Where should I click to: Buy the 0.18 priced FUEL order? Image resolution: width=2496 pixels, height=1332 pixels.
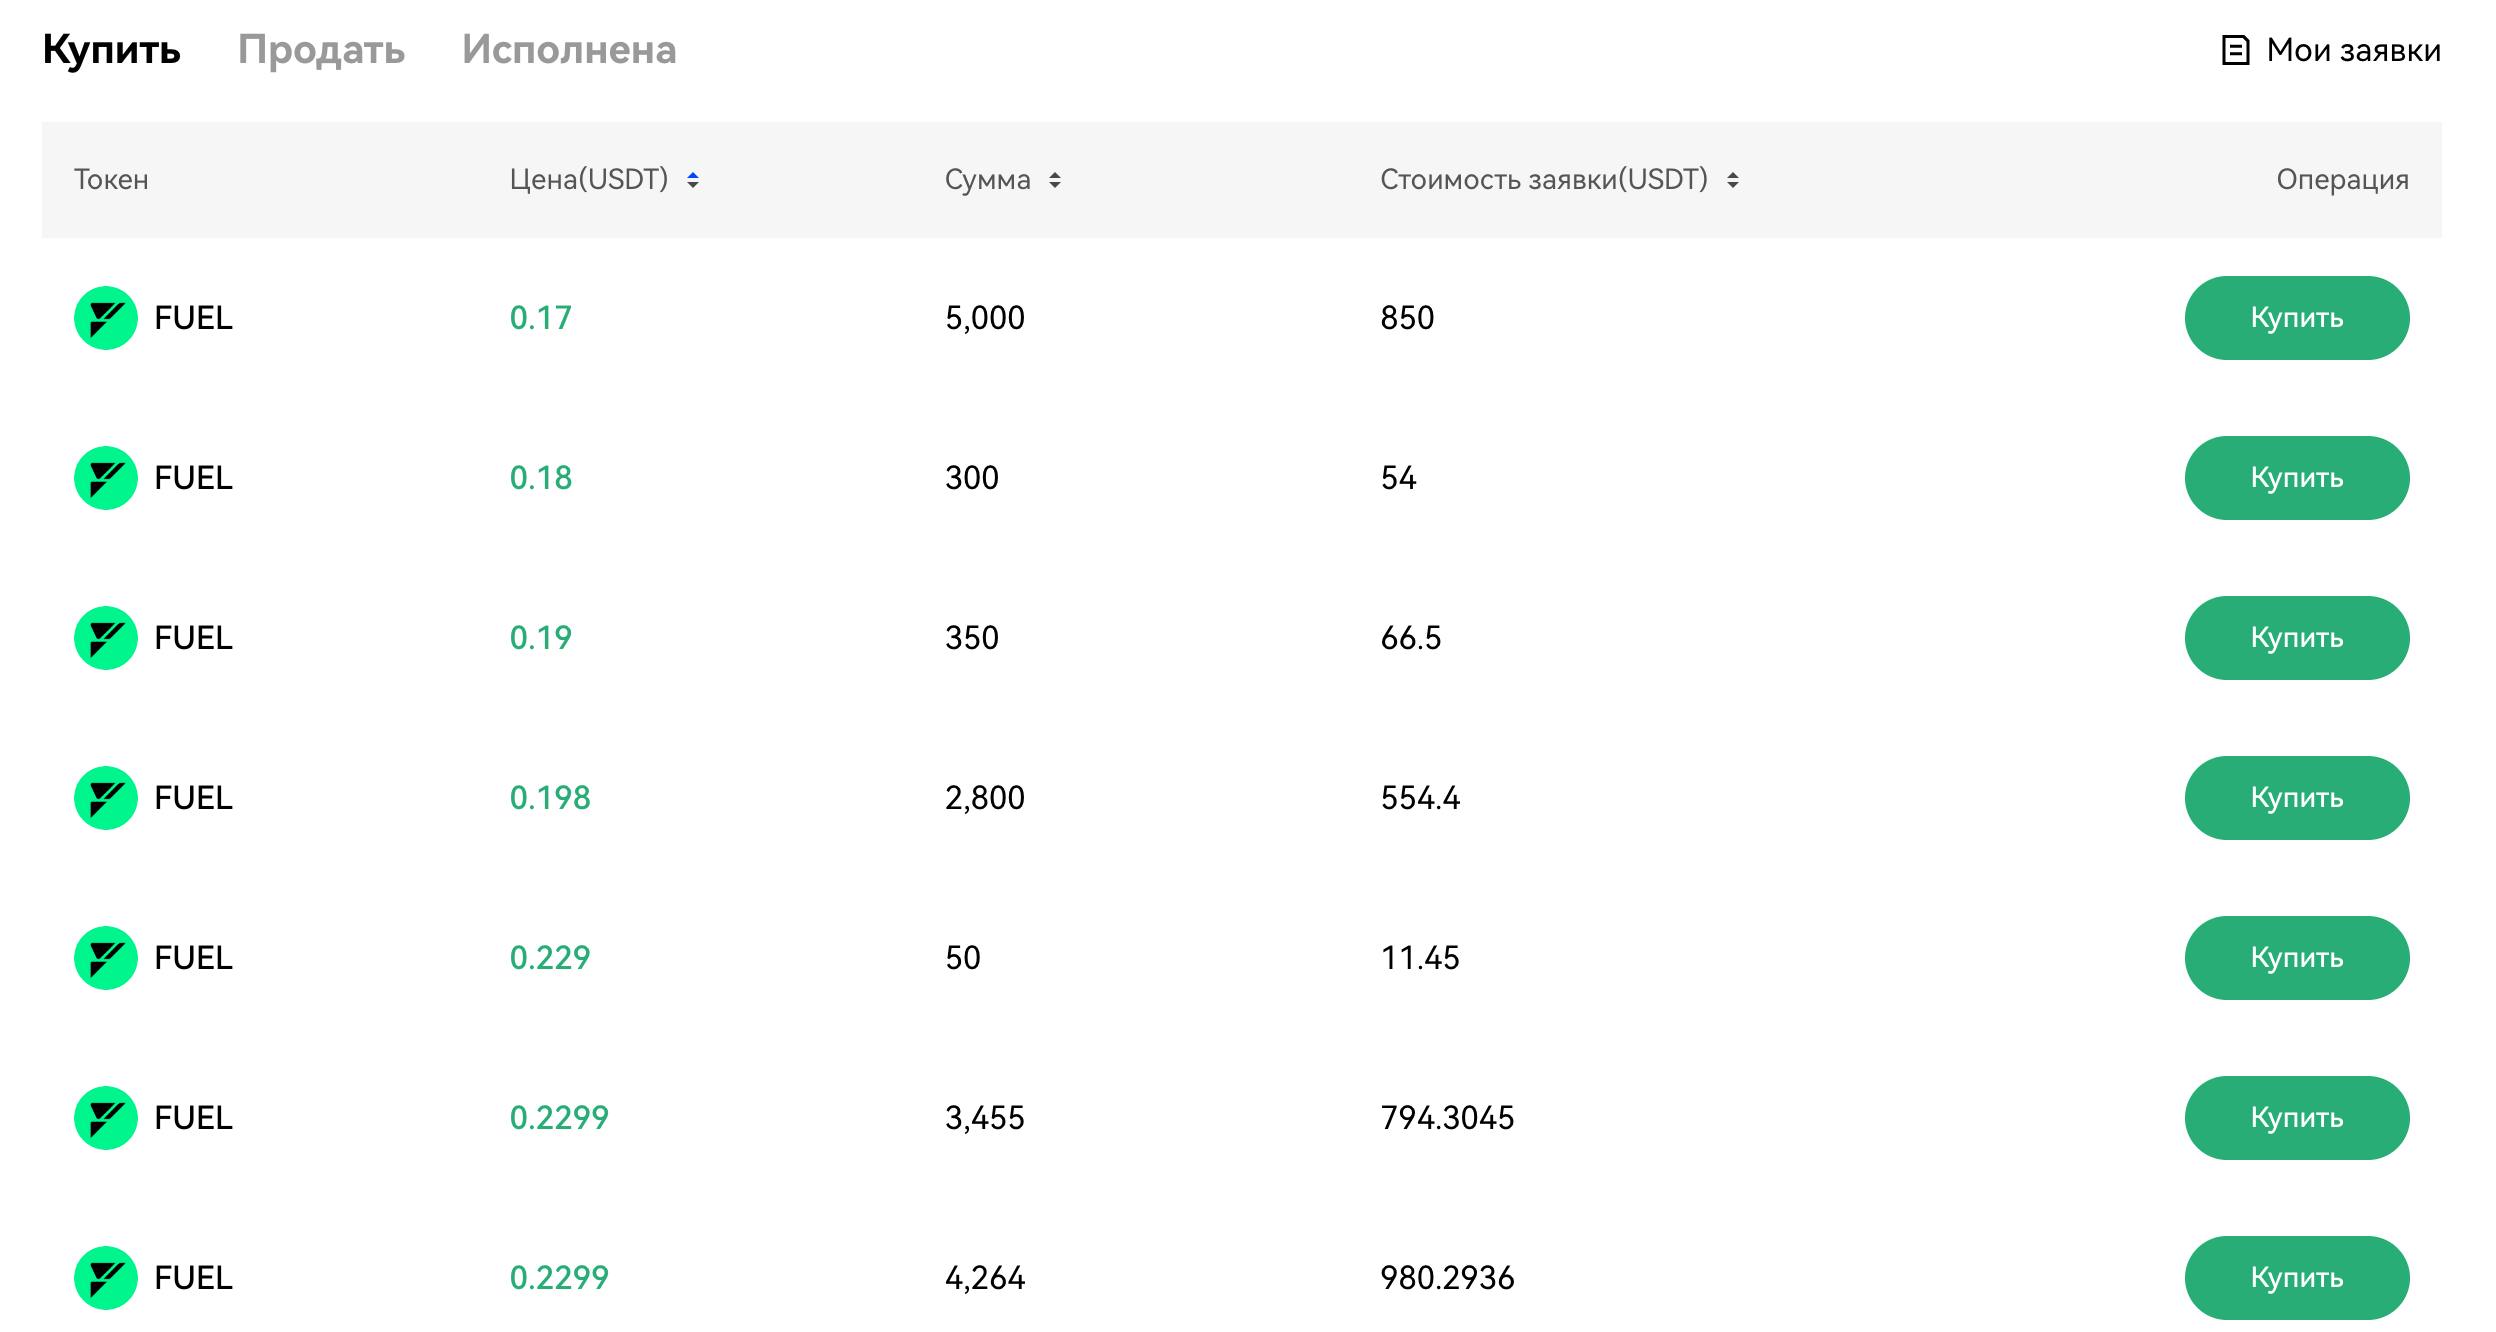pyautogui.click(x=2297, y=478)
